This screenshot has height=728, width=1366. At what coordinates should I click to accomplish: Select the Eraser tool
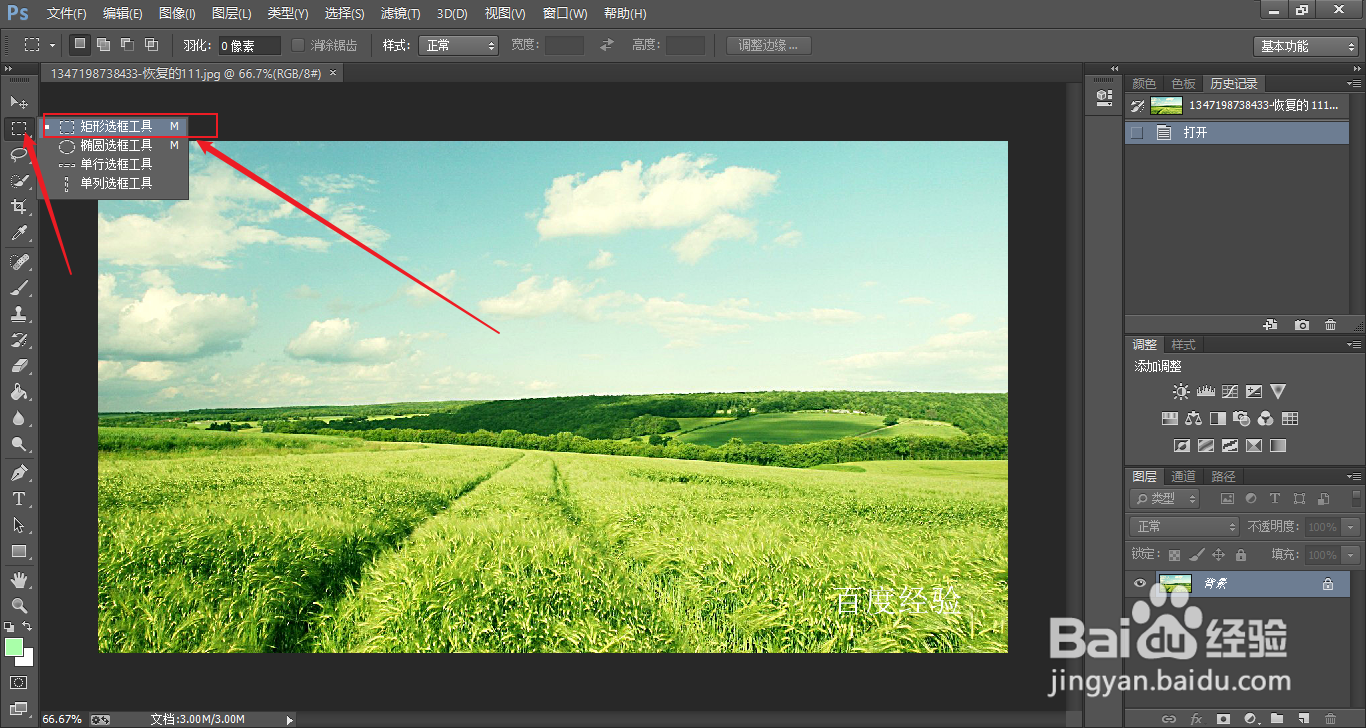point(18,366)
